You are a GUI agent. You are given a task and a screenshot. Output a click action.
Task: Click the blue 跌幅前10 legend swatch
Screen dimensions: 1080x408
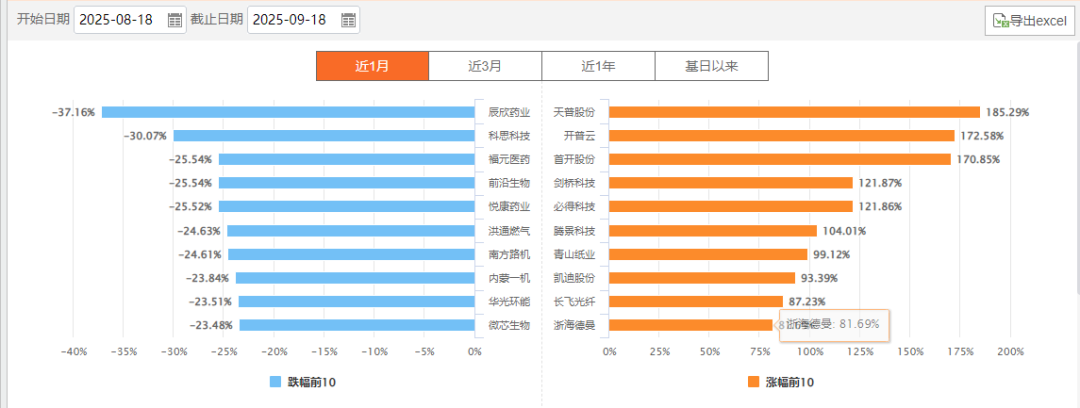277,382
